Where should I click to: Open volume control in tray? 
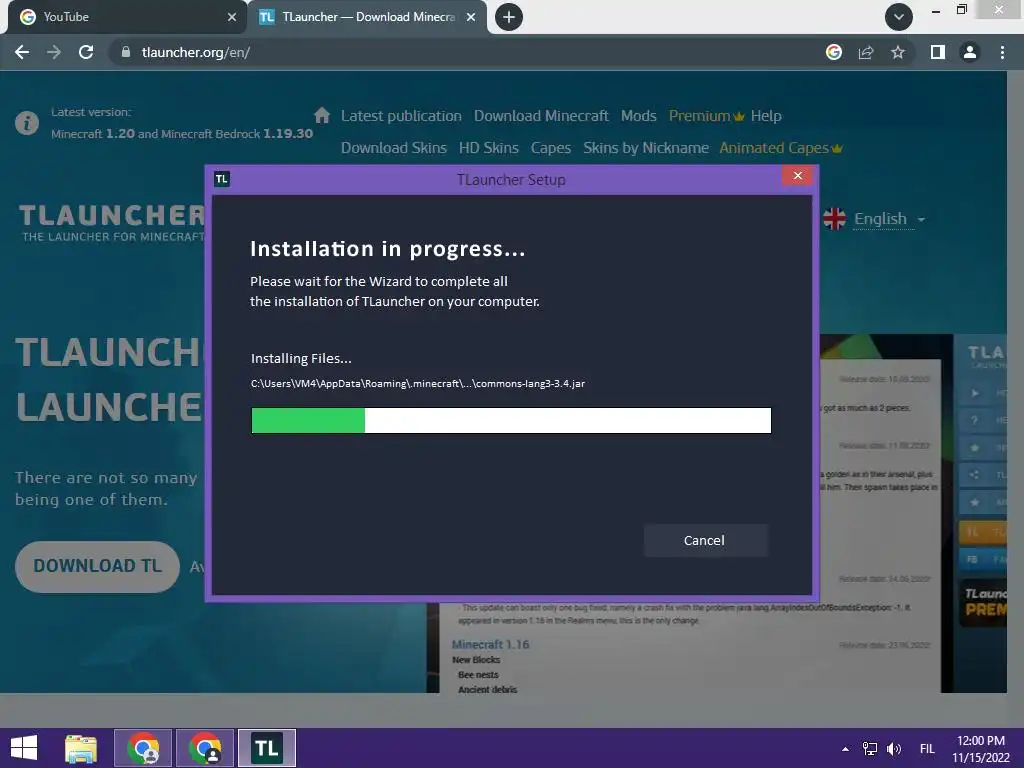(x=893, y=749)
